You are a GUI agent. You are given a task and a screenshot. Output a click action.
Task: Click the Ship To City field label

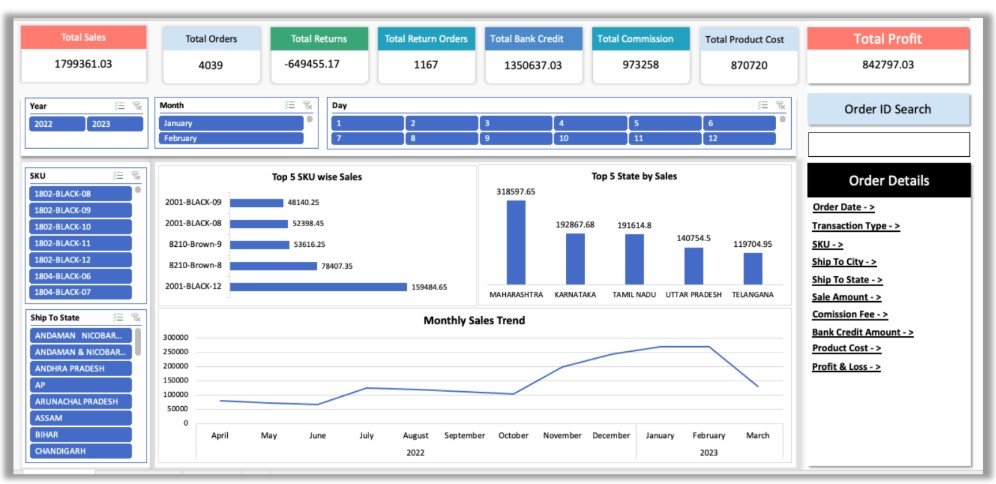click(x=844, y=262)
